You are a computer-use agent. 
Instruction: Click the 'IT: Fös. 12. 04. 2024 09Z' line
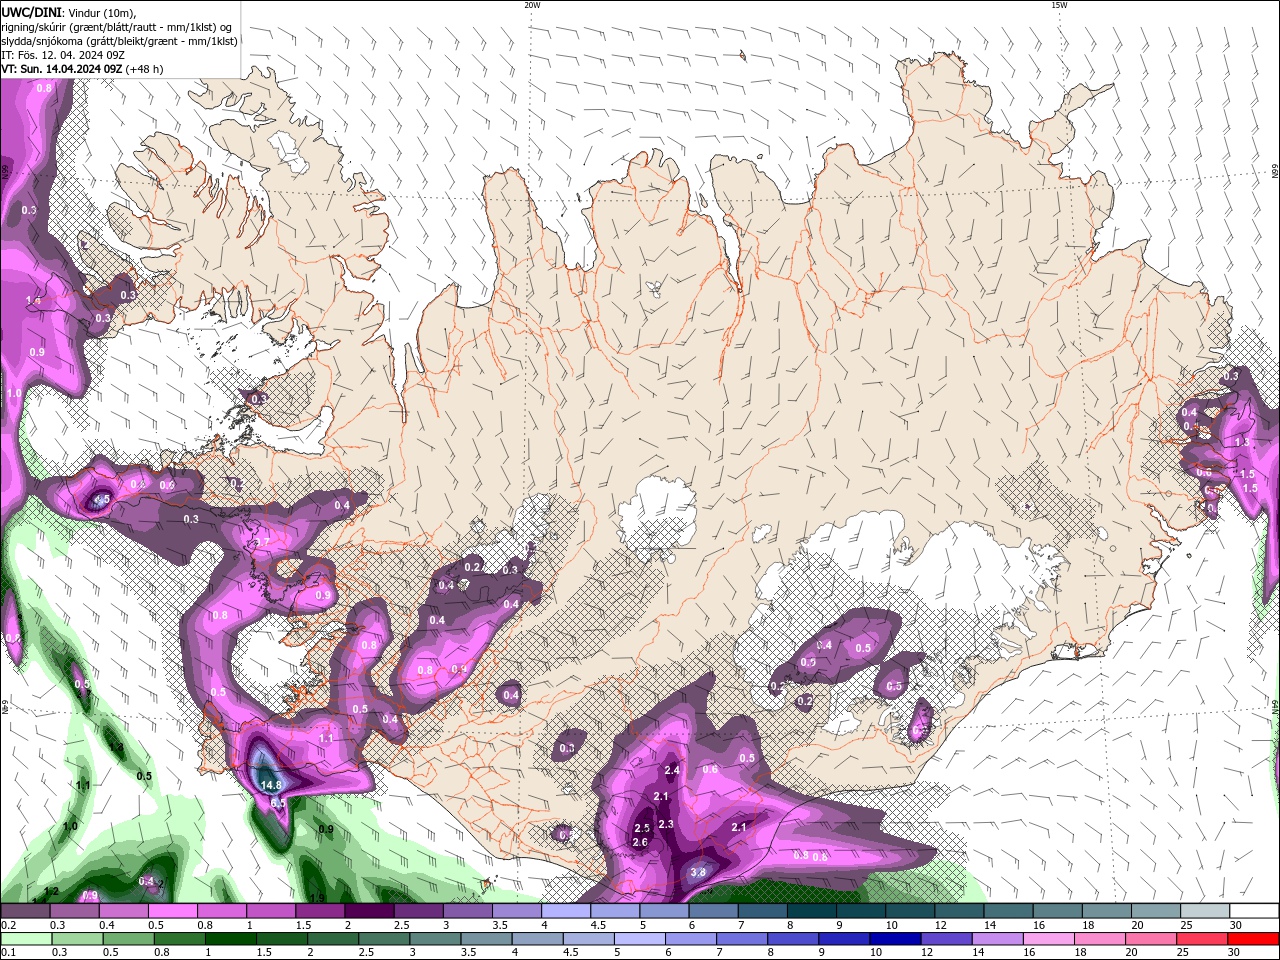(x=62, y=55)
